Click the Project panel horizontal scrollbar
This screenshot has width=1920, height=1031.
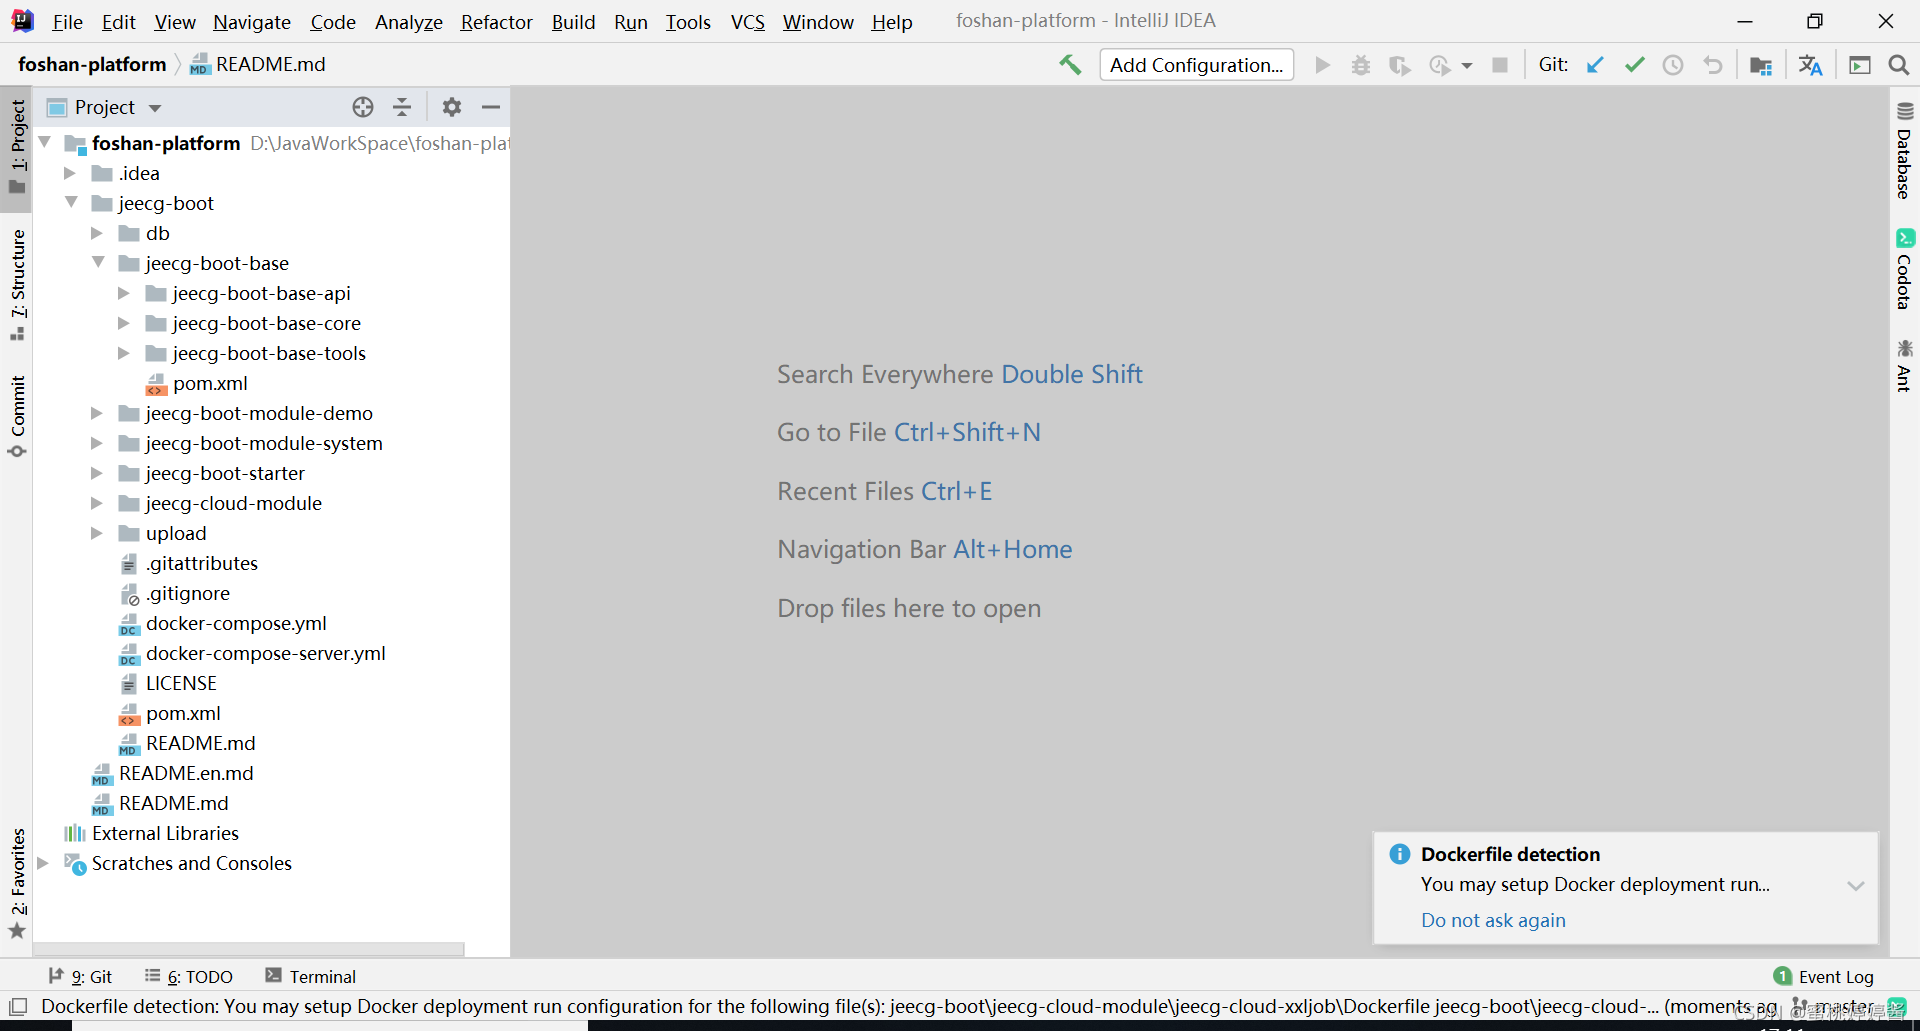coord(249,949)
